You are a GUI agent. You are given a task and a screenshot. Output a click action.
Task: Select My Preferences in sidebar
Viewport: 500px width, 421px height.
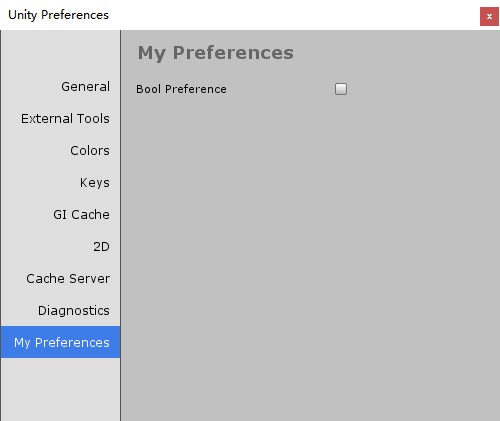[x=60, y=342]
